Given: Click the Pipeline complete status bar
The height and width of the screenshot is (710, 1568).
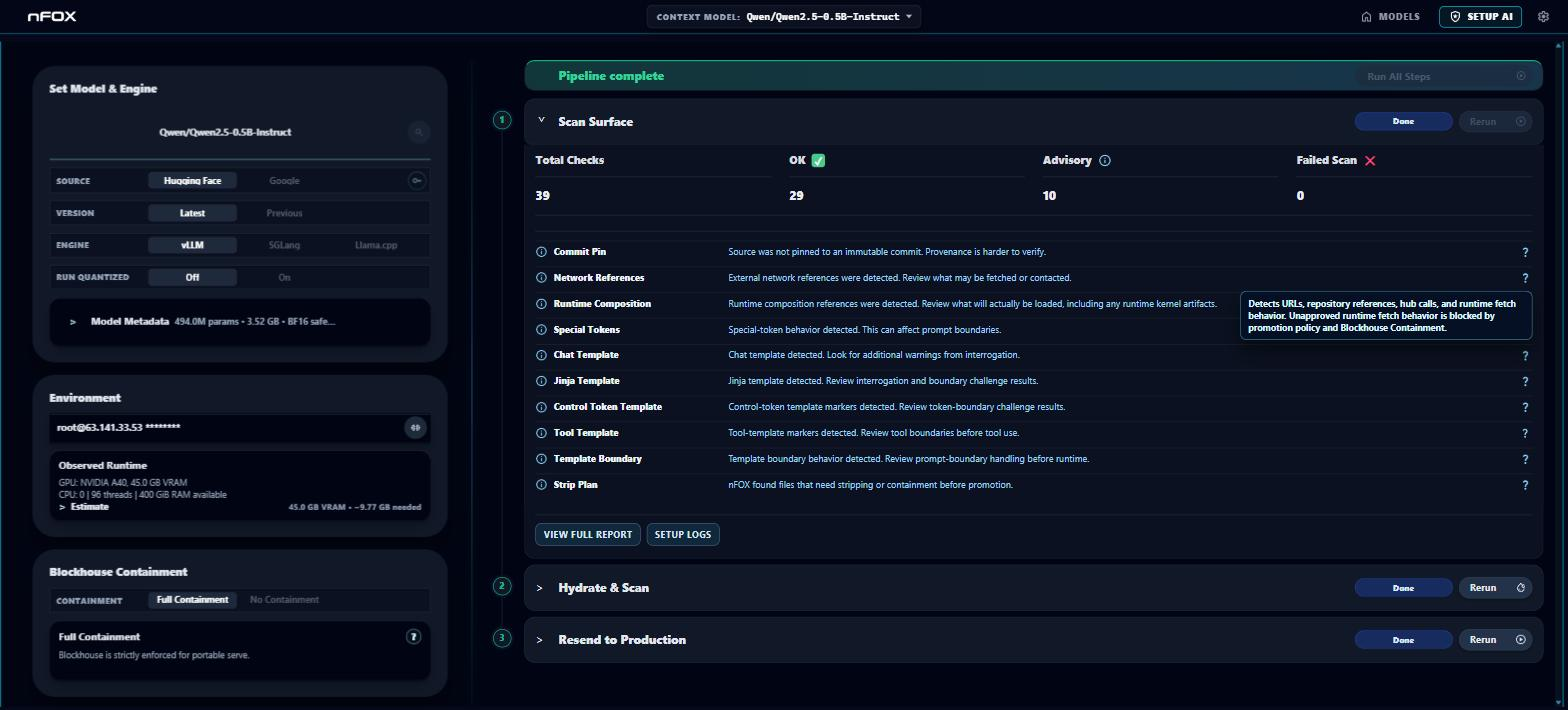Looking at the screenshot, I should point(1033,76).
